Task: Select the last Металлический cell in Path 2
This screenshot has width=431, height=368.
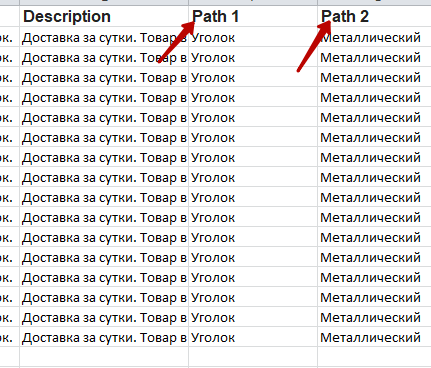Action: pyautogui.click(x=374, y=337)
